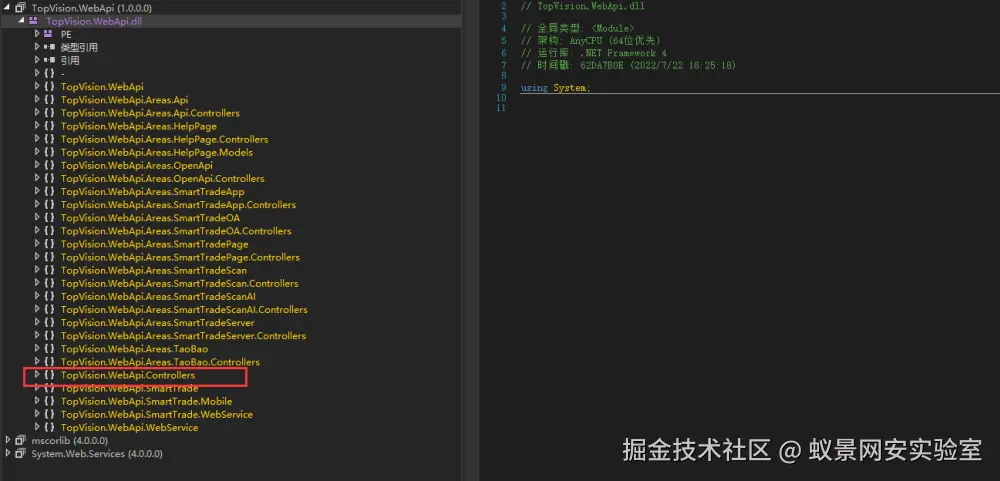The width and height of the screenshot is (1000, 481).
Task: Click the namespace icon beside TopVision.WebApi.Areas.HelpPage.Models
Action: [49, 152]
